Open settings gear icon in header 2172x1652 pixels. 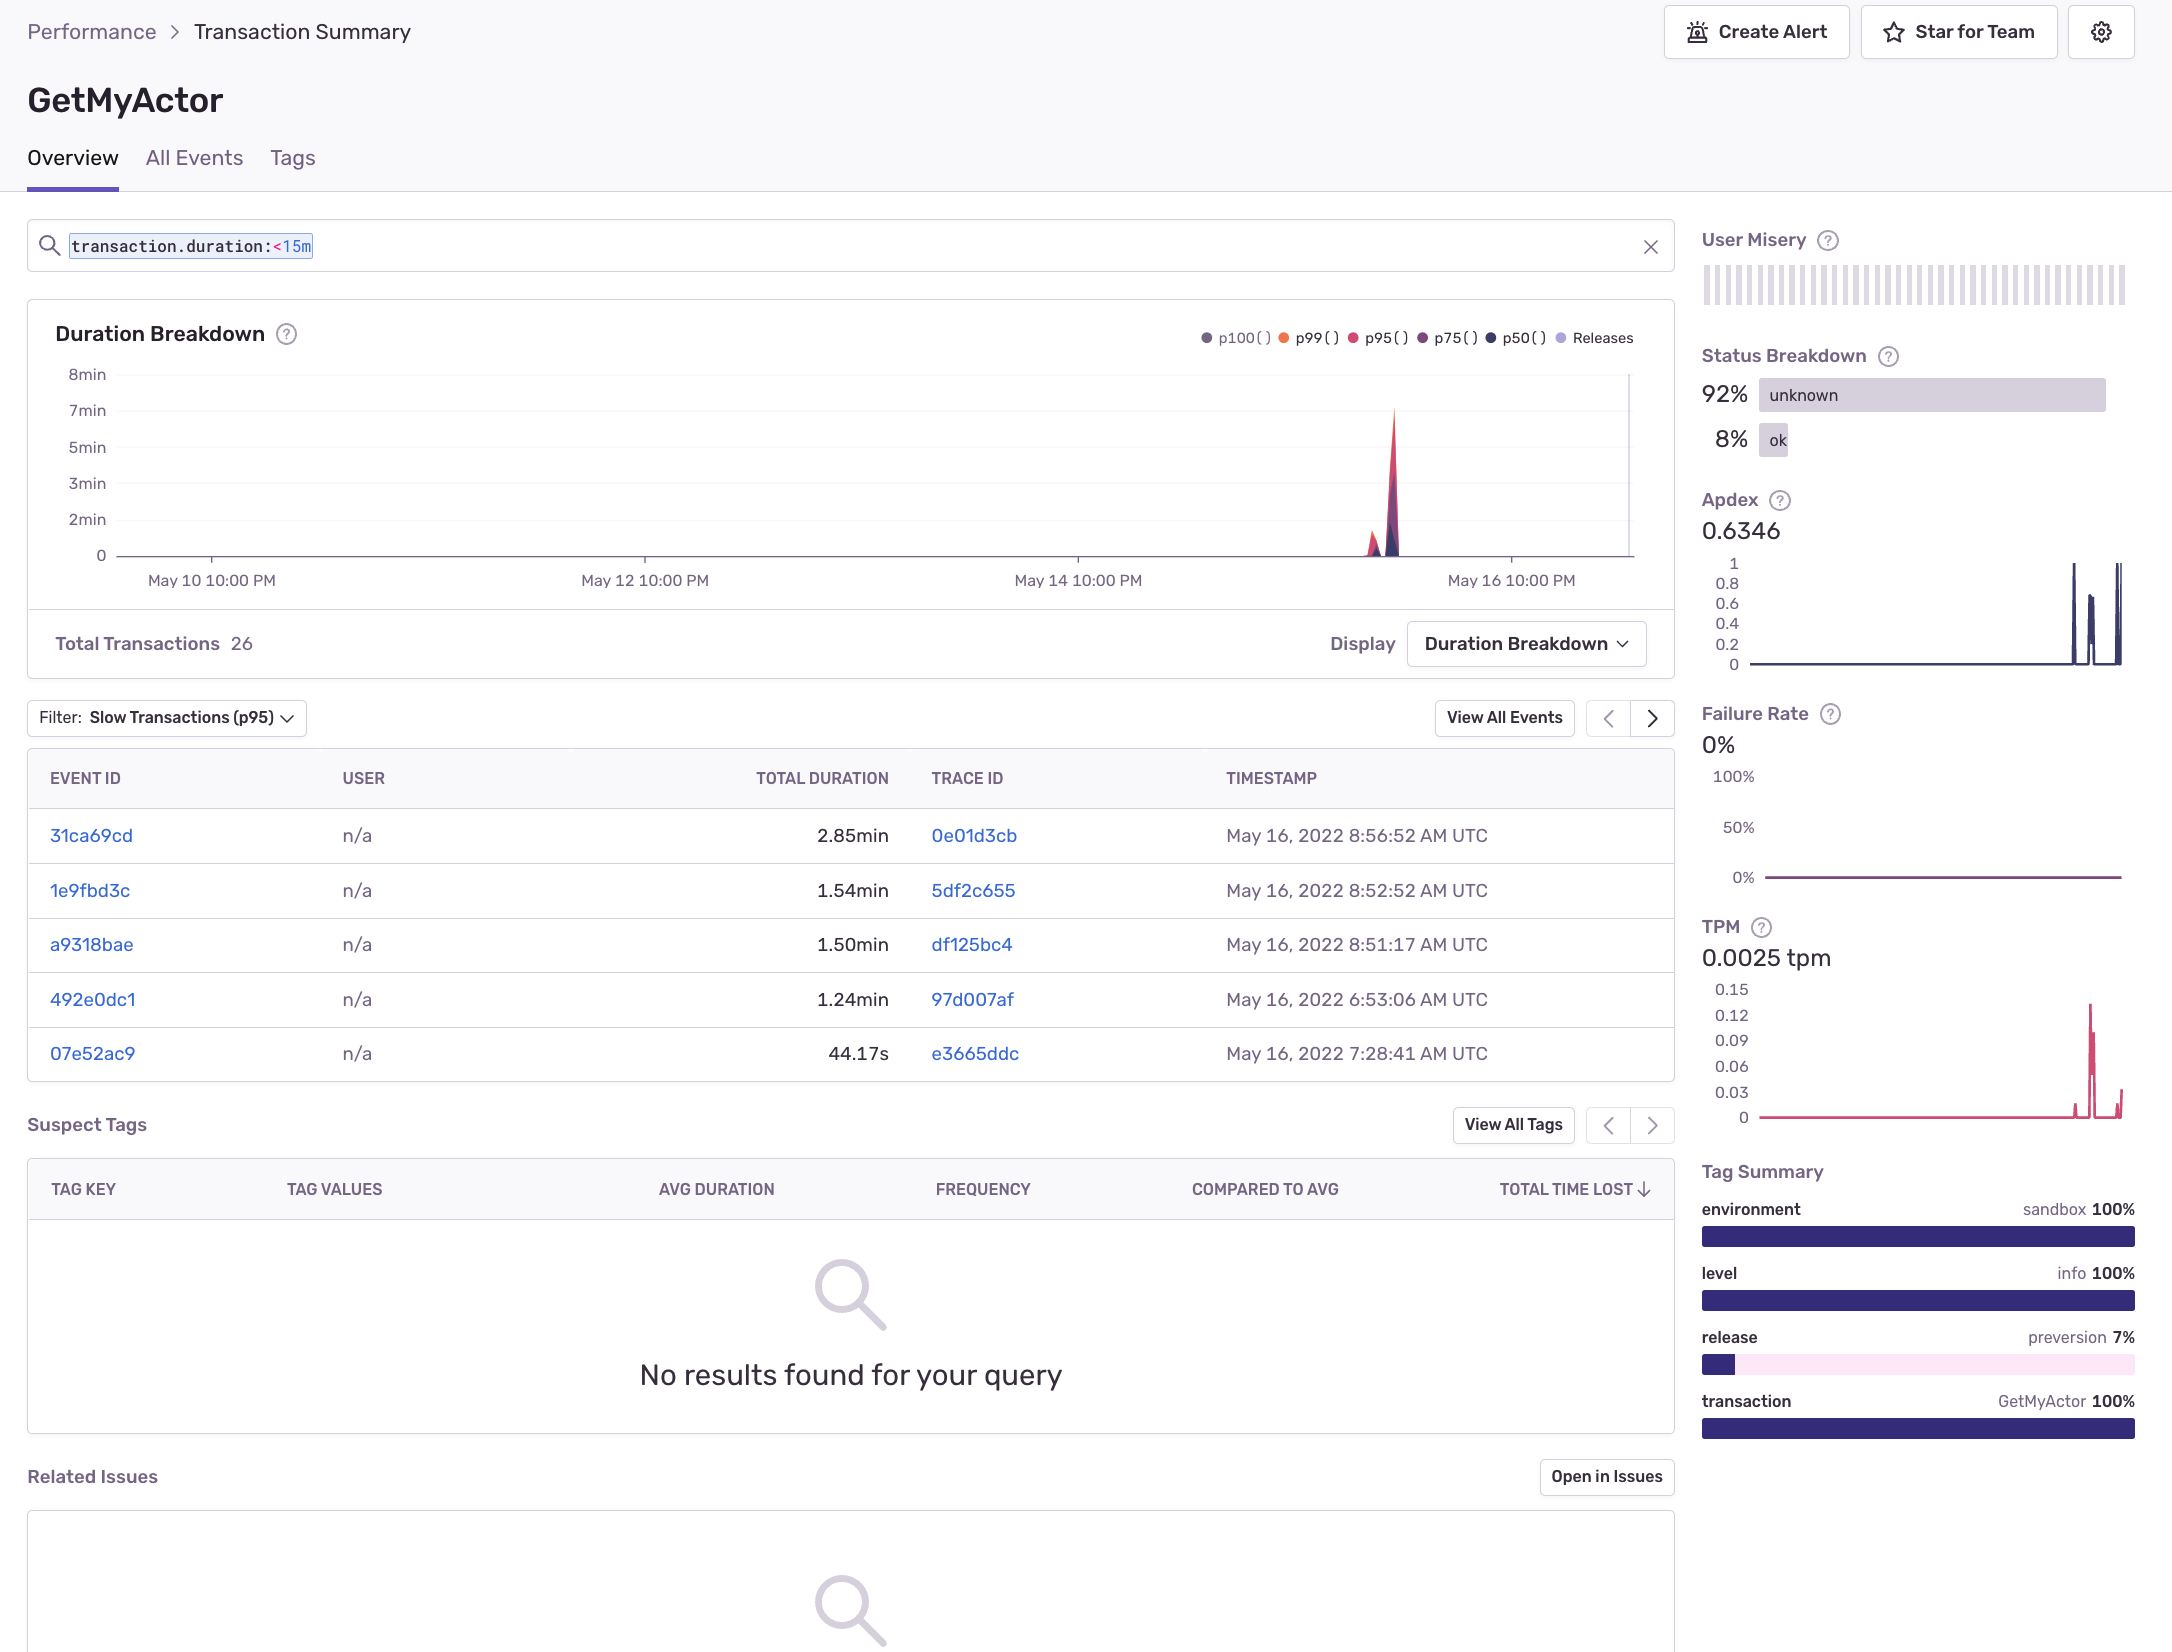coord(2101,32)
